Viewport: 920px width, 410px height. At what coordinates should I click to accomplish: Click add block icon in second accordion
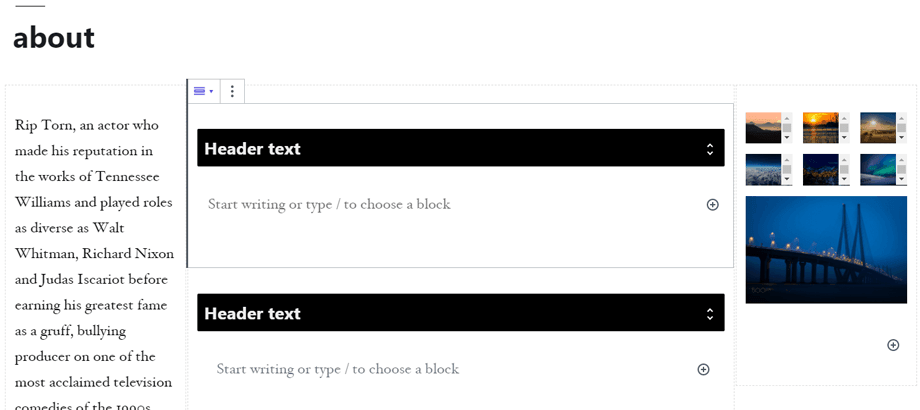(703, 369)
